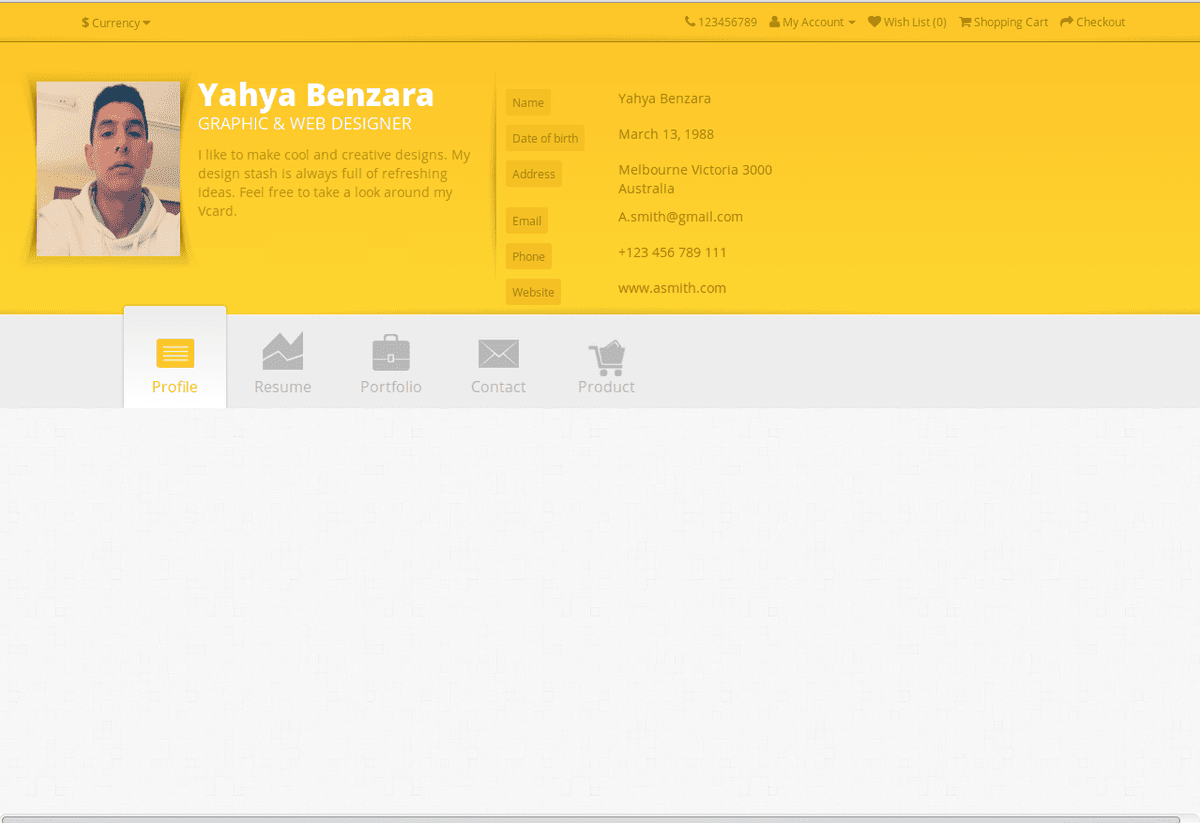1200x823 pixels.
Task: Click the Wish List heart icon
Action: tap(874, 22)
